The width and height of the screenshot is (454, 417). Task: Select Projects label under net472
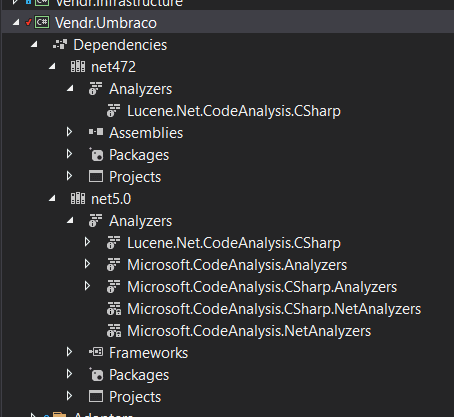[x=135, y=177]
